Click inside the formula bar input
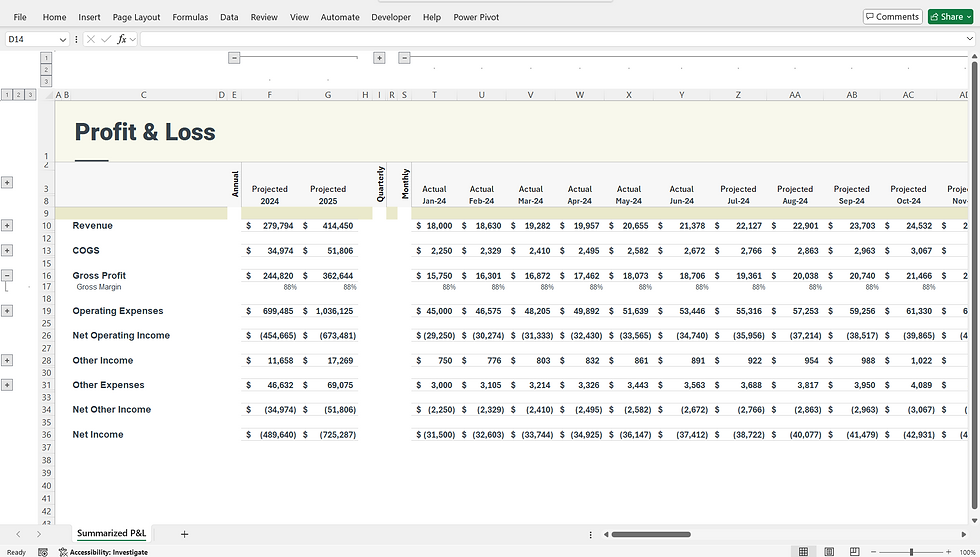The width and height of the screenshot is (980, 557). [x=553, y=39]
